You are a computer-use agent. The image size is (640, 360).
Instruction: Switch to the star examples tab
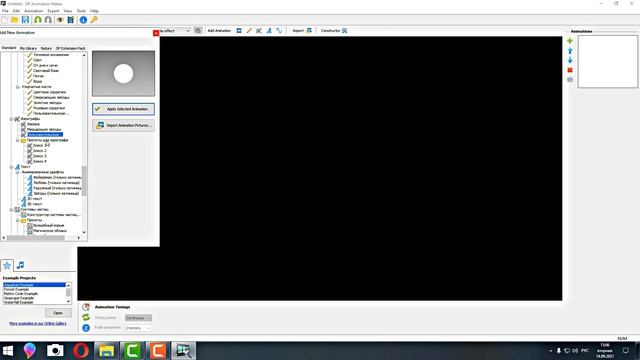tap(7, 265)
